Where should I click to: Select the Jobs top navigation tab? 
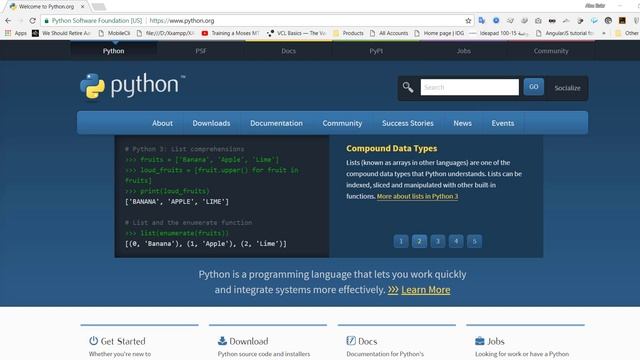tap(463, 51)
